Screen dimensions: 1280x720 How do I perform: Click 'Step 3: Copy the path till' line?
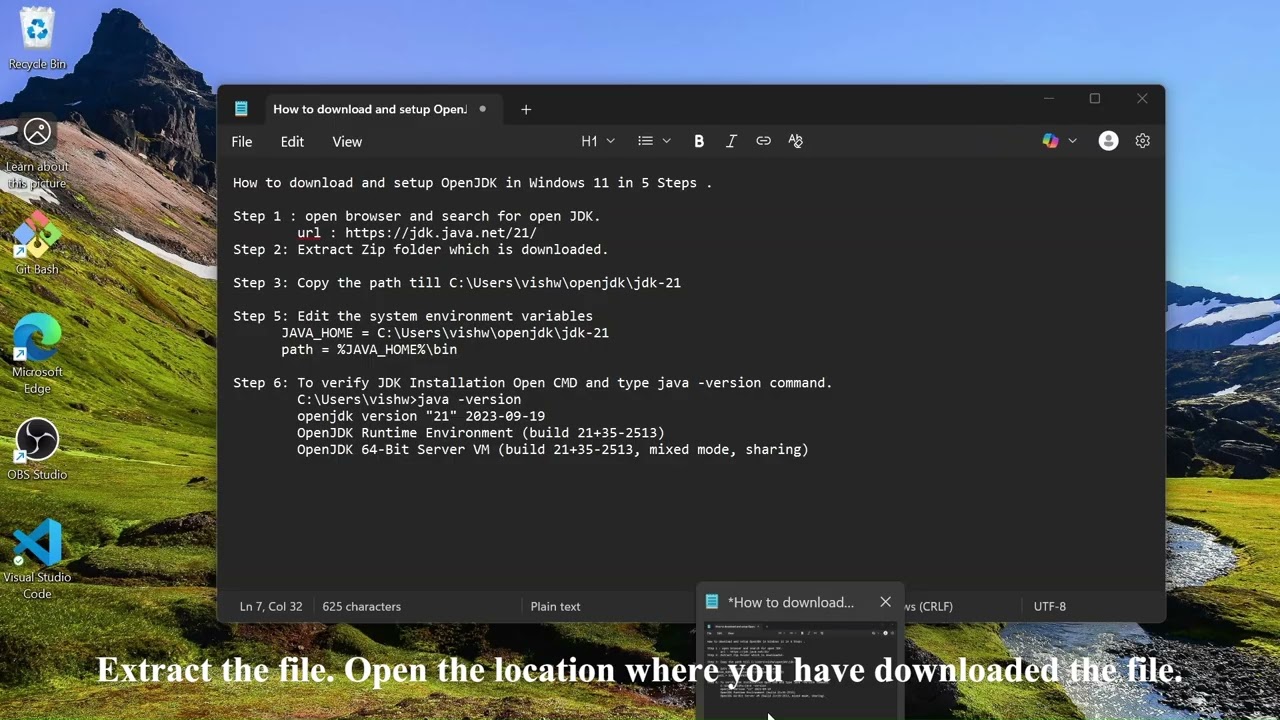[457, 283]
